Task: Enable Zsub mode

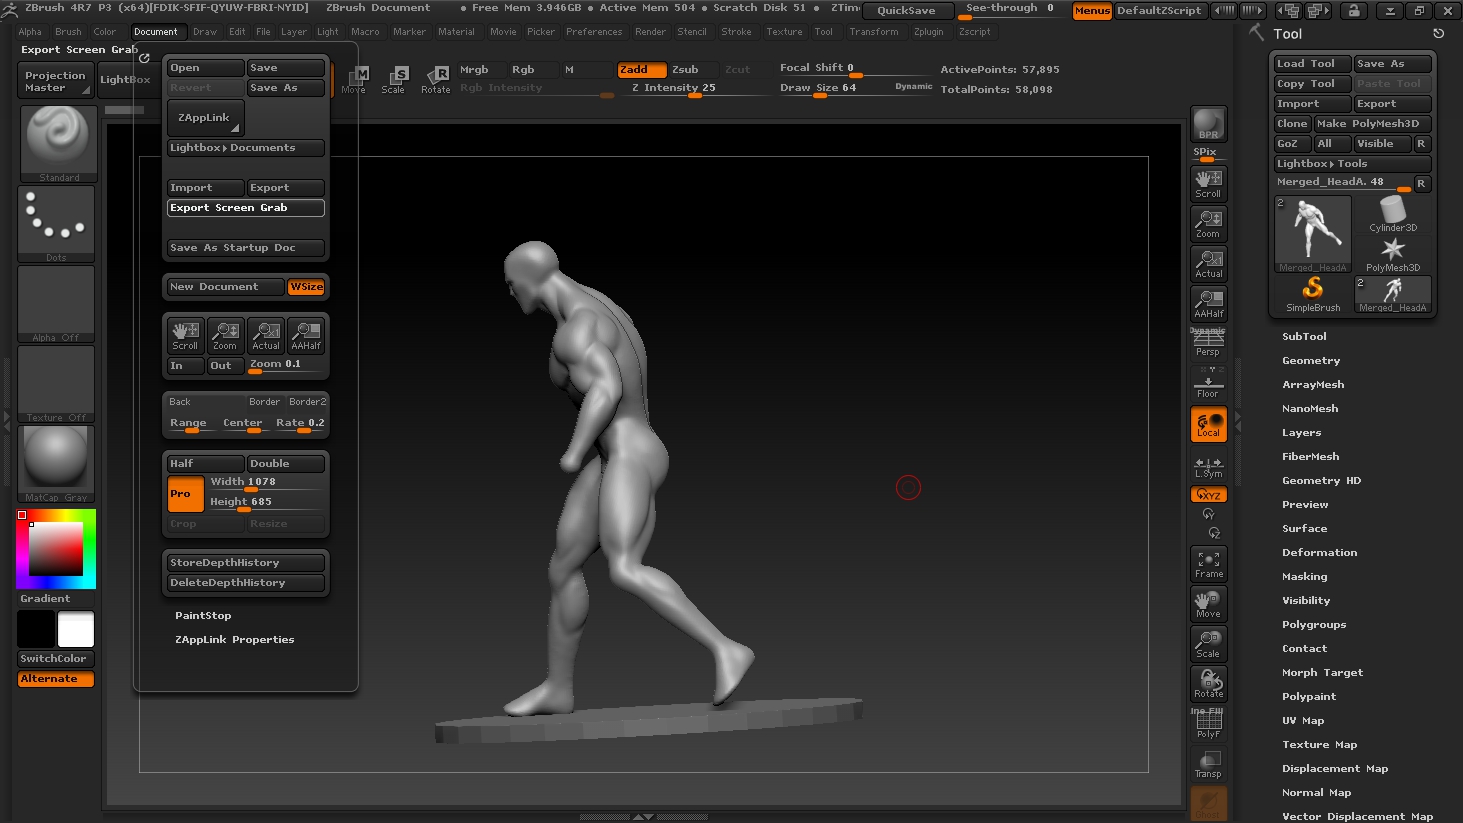Action: point(693,69)
